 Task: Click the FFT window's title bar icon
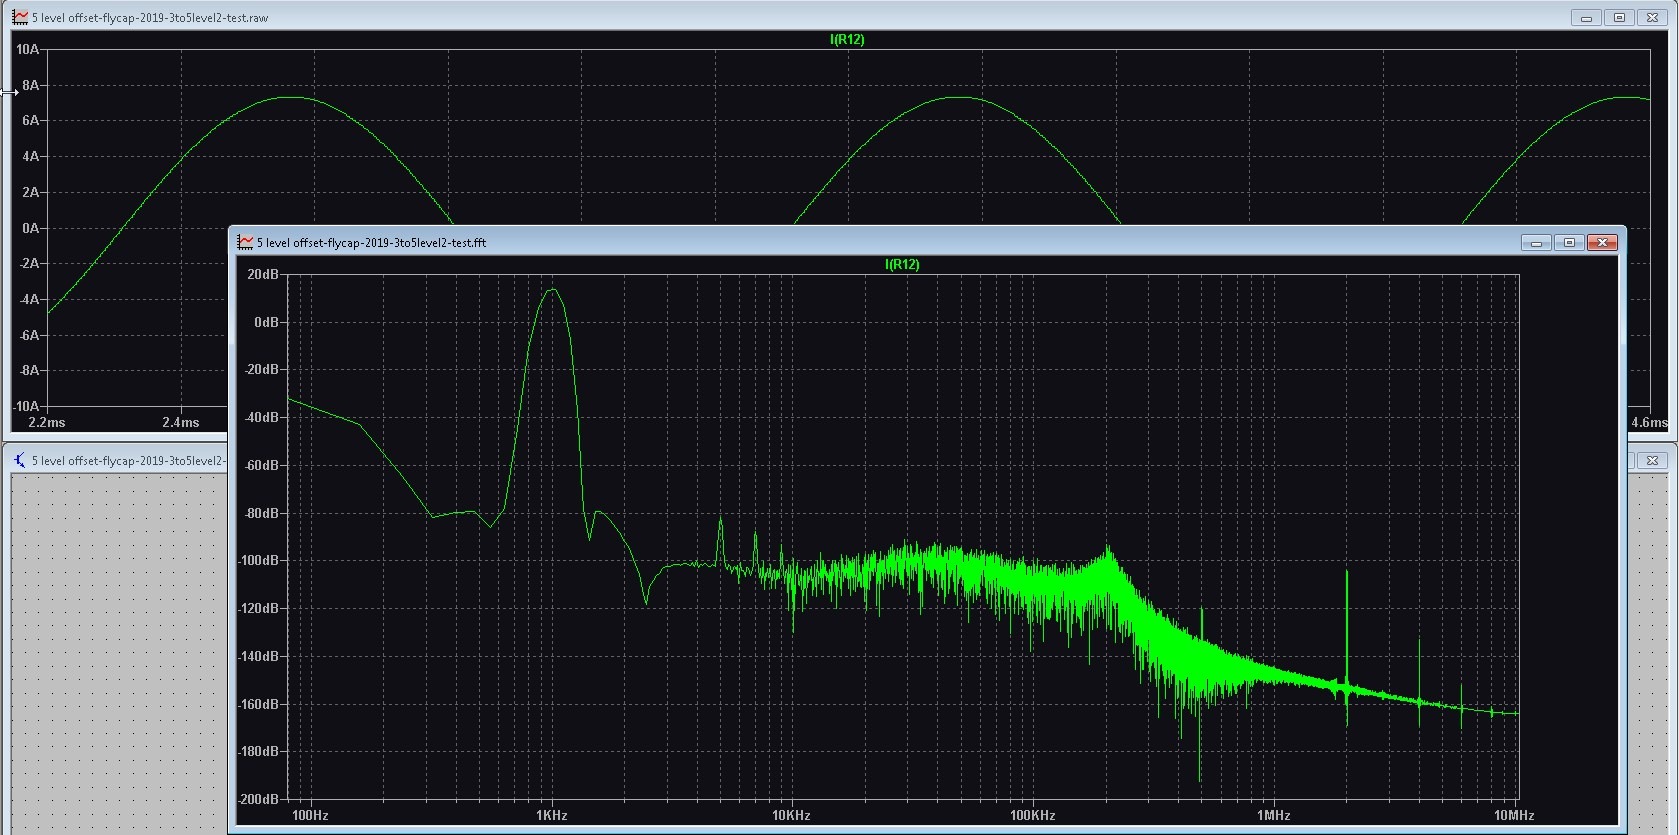pyautogui.click(x=245, y=242)
